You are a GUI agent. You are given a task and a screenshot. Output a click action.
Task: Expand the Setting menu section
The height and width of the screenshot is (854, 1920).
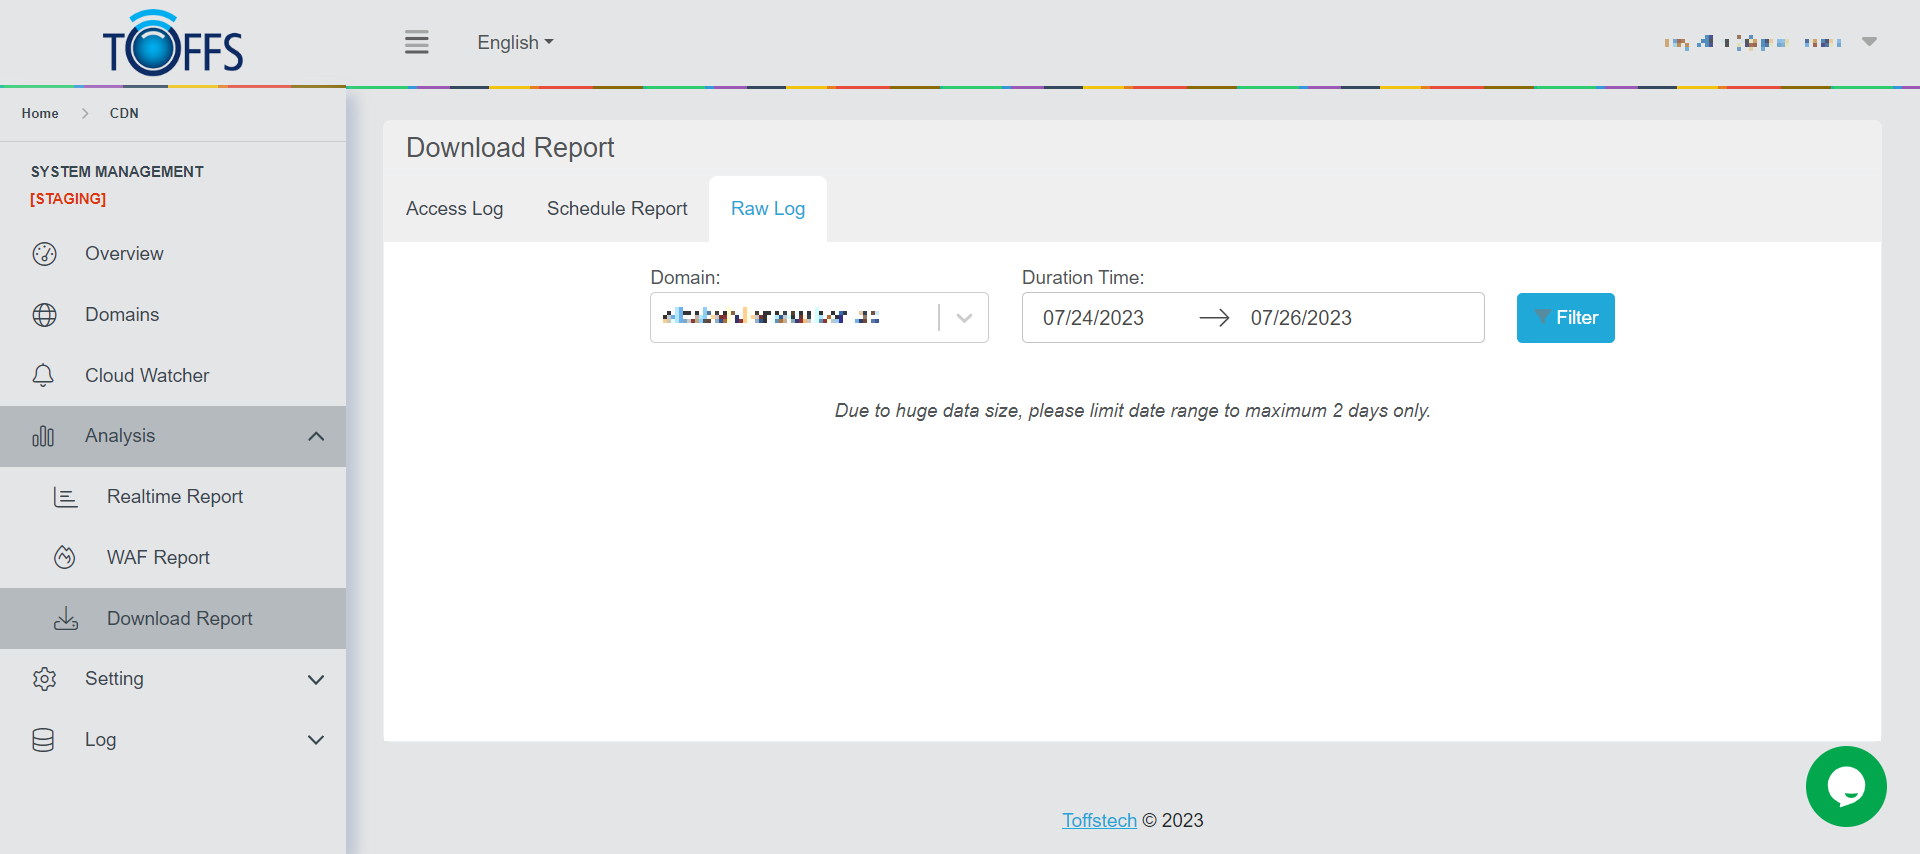point(316,680)
